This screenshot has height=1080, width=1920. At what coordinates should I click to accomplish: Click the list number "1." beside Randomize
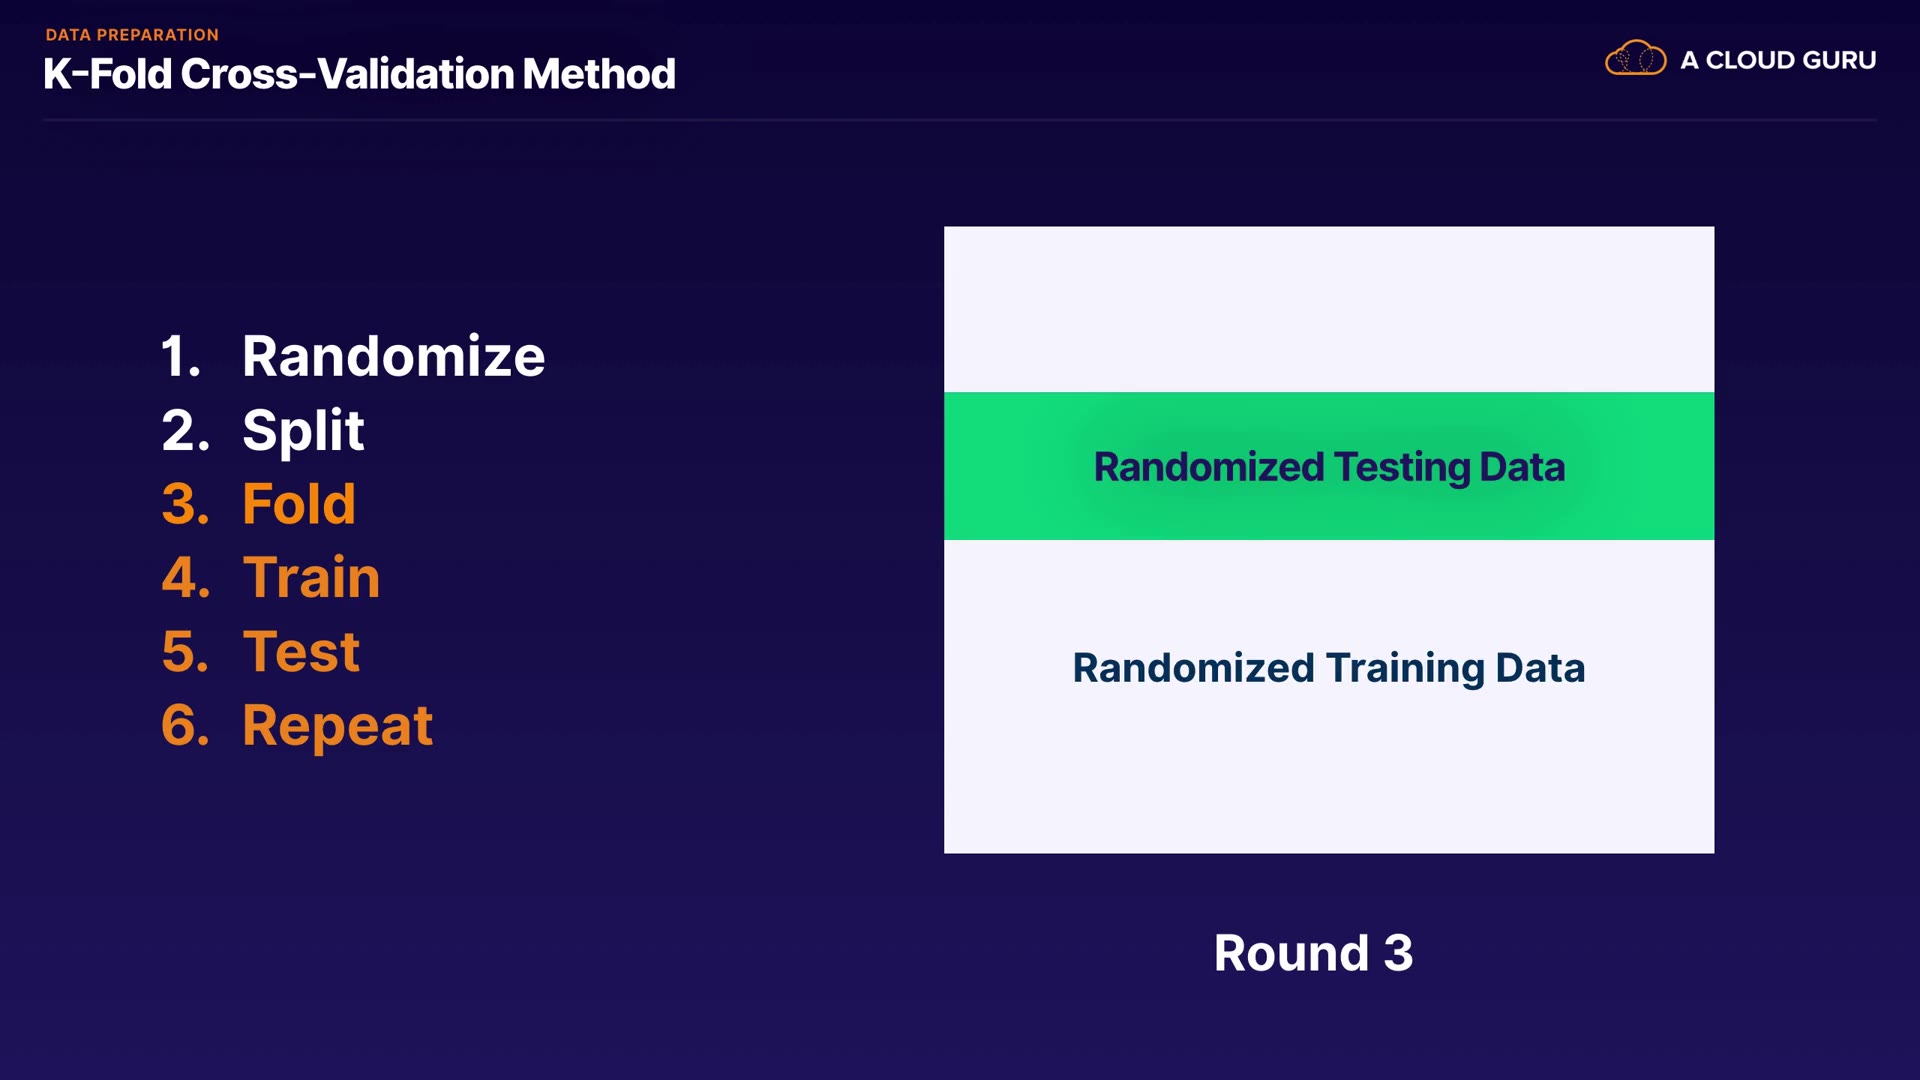click(x=182, y=356)
